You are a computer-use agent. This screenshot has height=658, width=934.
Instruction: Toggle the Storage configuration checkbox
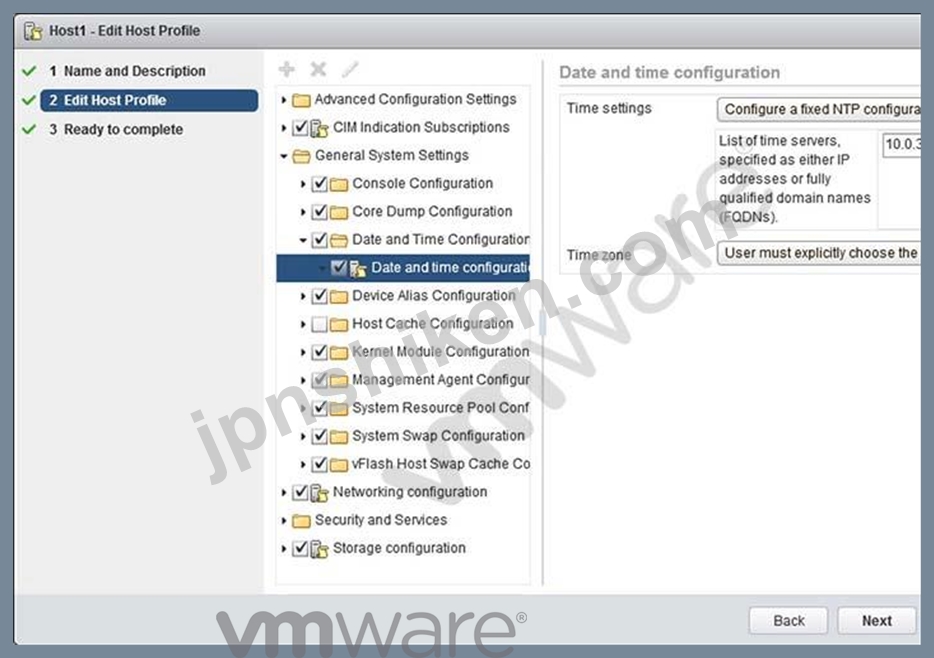tap(301, 548)
